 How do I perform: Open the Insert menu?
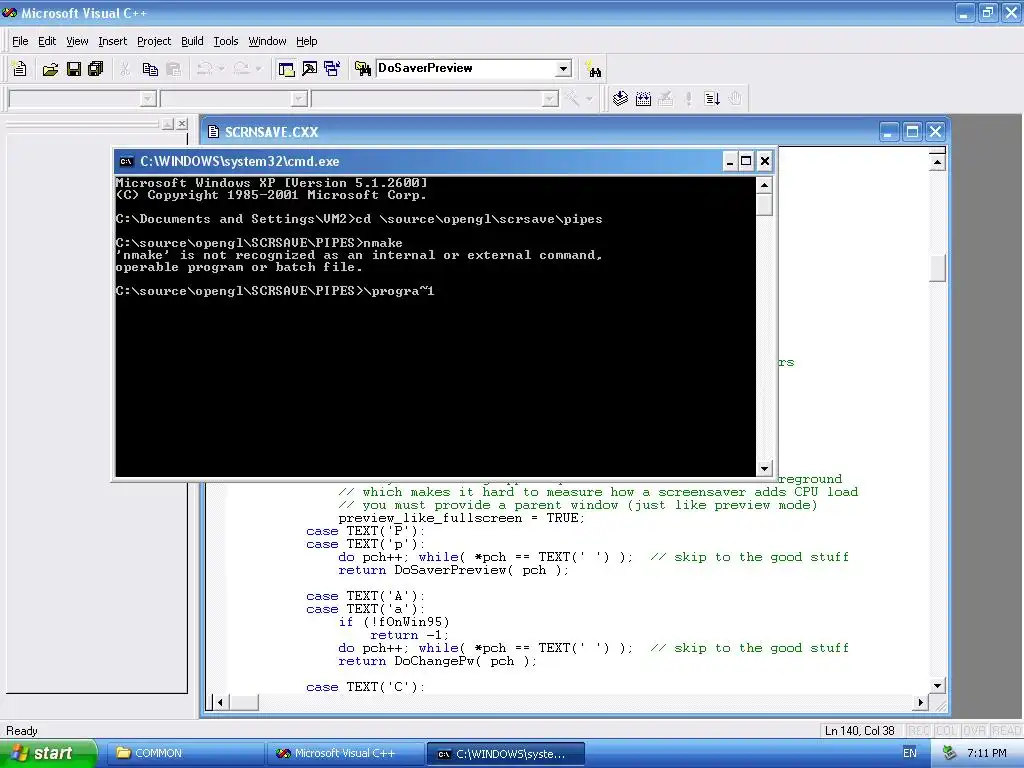112,41
